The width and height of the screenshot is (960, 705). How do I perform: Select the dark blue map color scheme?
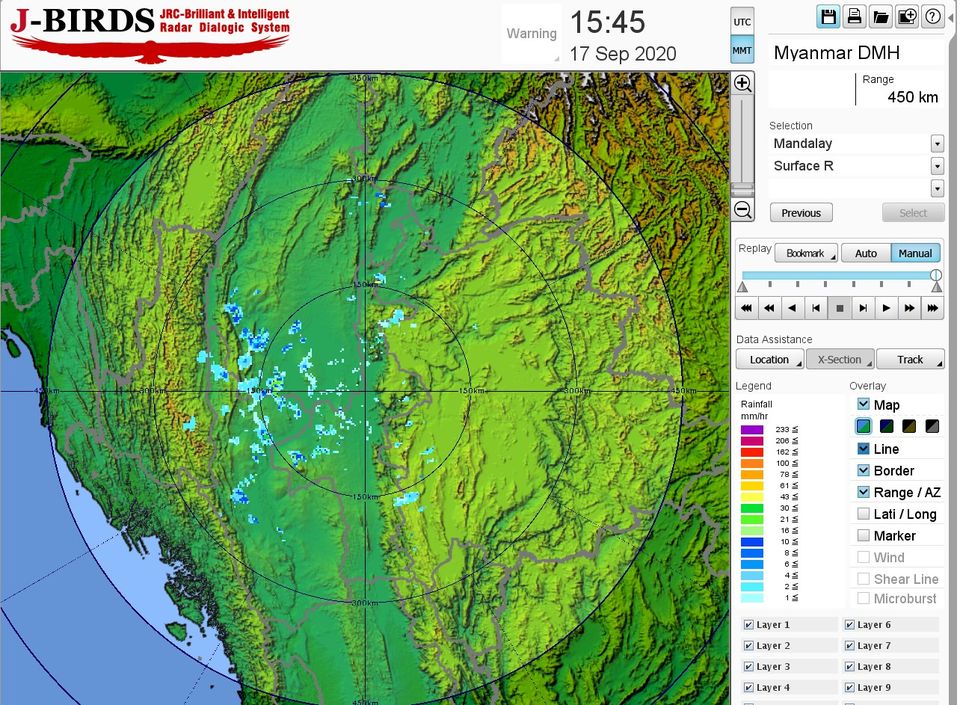coord(886,426)
